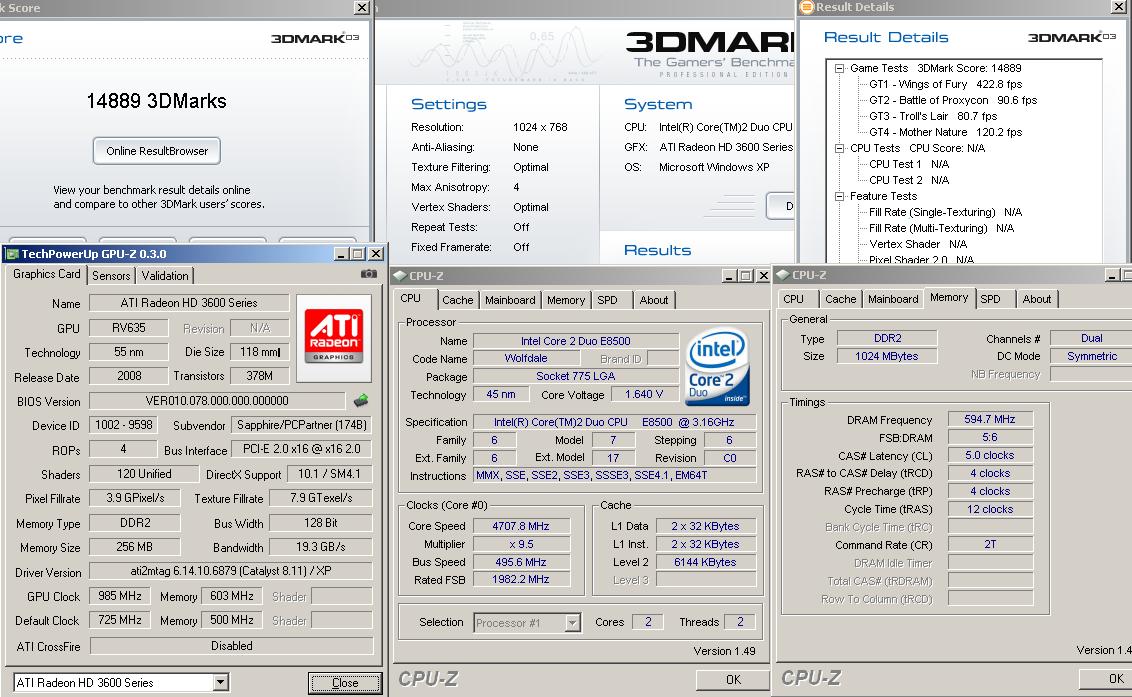Click OK in the middle CPU-Z window

(733, 680)
